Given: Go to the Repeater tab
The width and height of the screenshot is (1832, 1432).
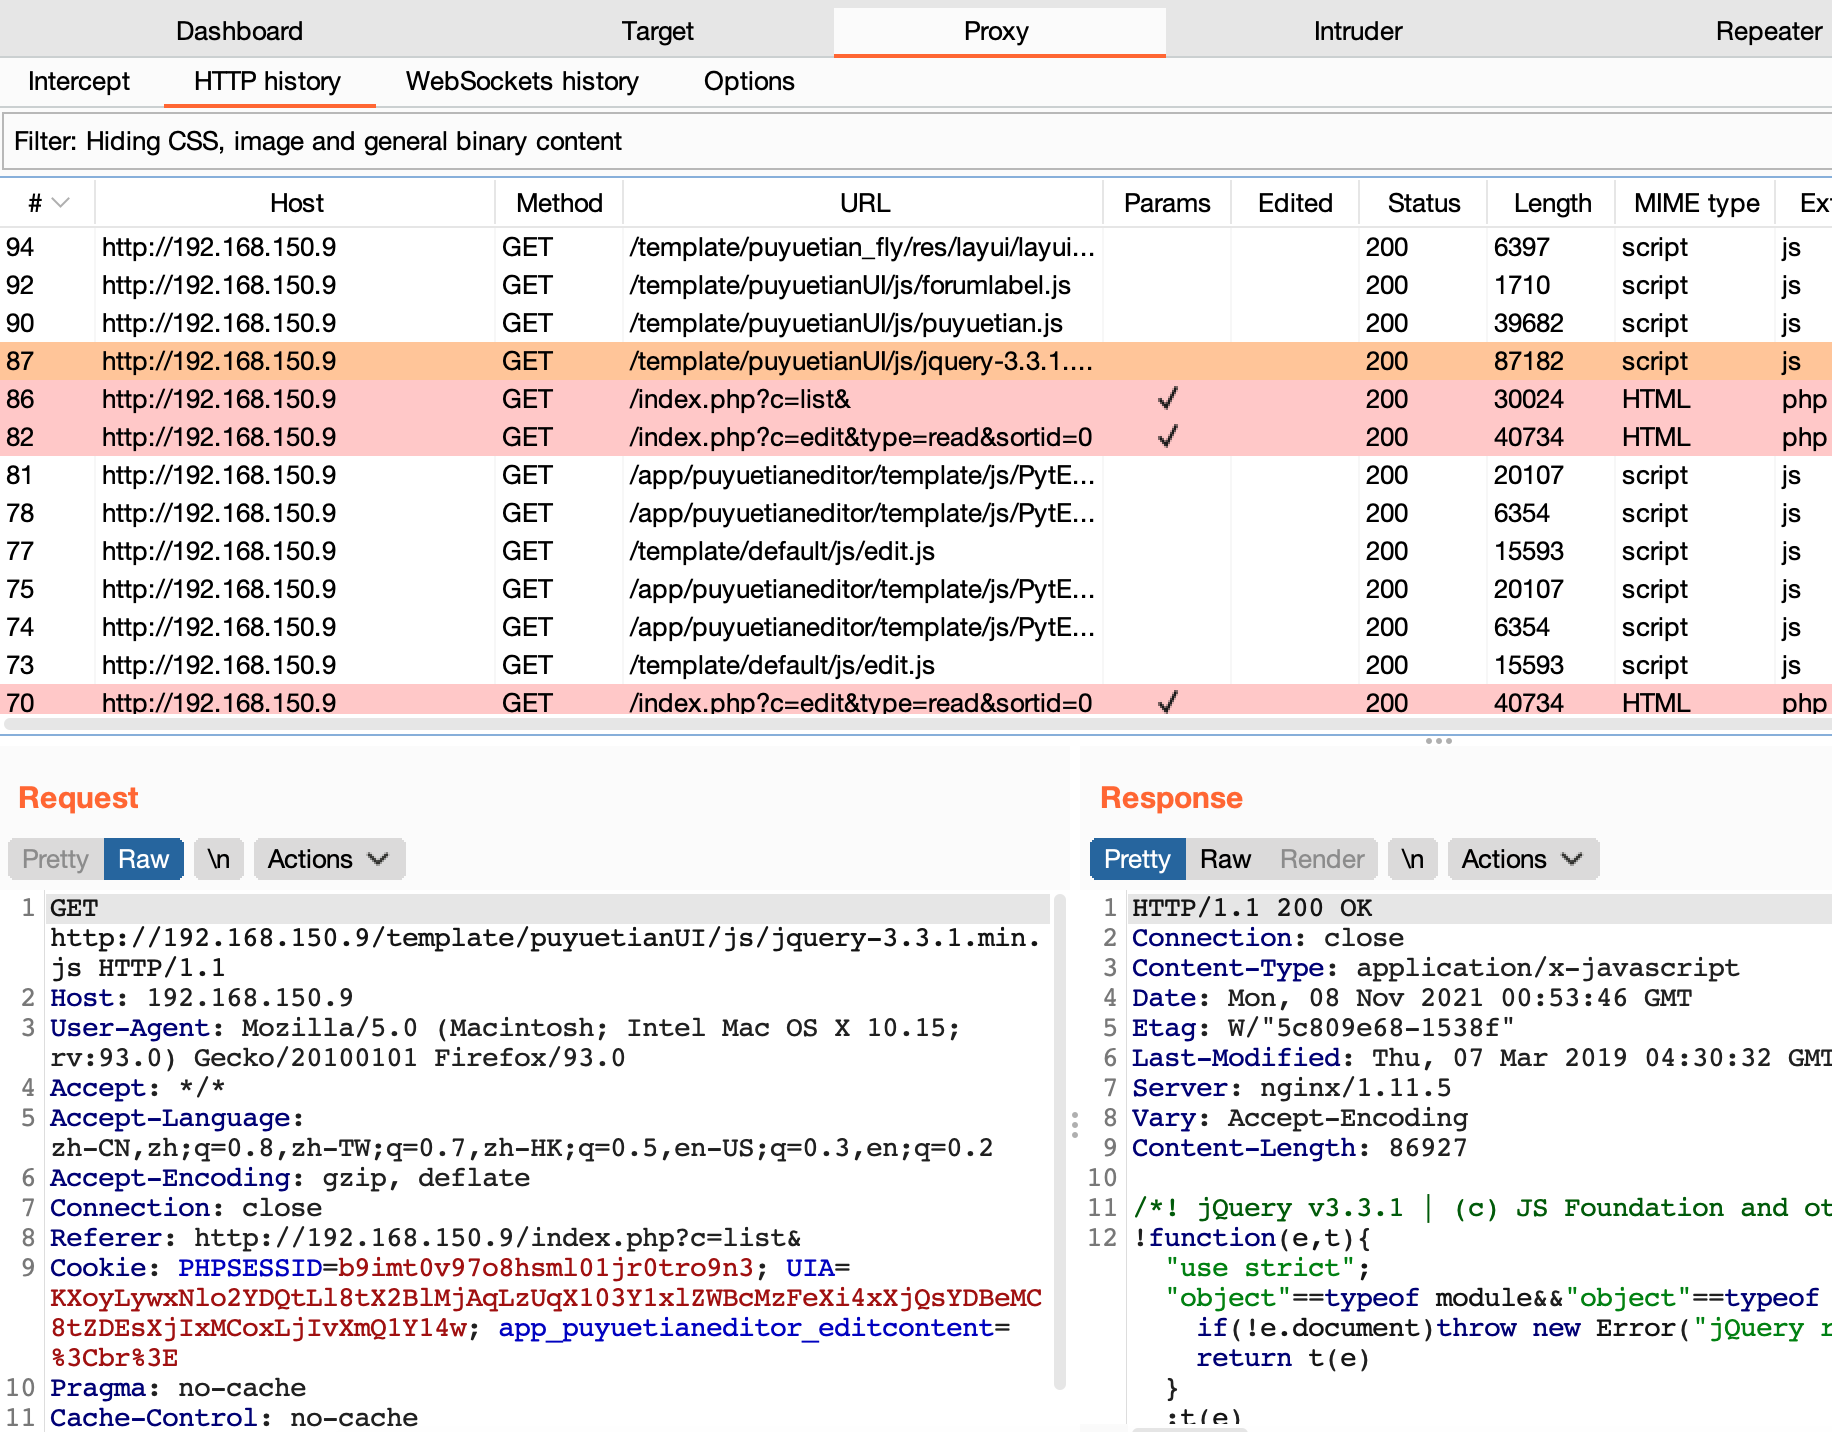Looking at the screenshot, I should pos(1768,31).
